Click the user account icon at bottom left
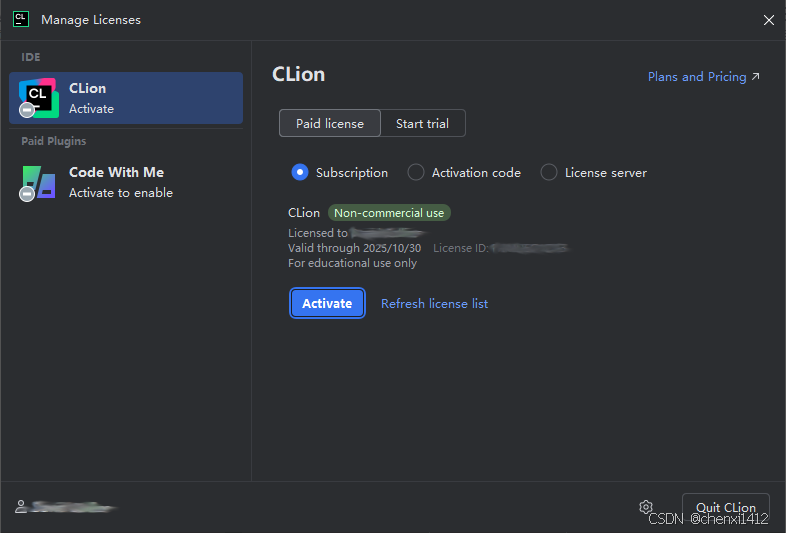This screenshot has width=786, height=533. (x=21, y=506)
